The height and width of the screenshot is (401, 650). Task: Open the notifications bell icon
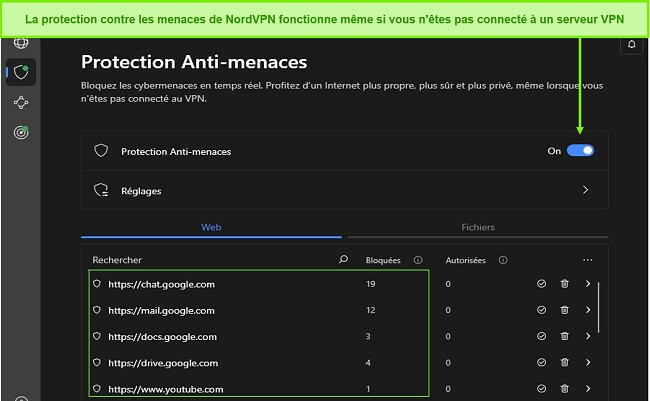click(631, 44)
